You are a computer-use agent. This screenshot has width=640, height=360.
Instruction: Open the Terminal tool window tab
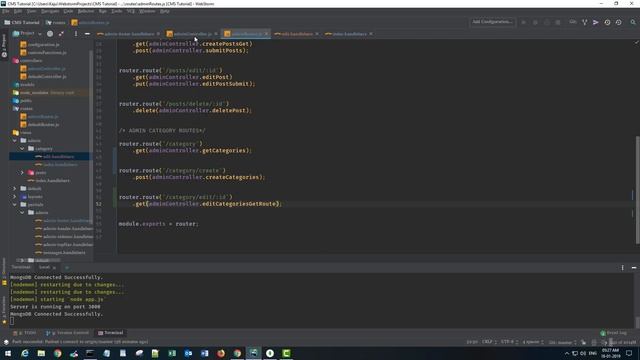111,333
